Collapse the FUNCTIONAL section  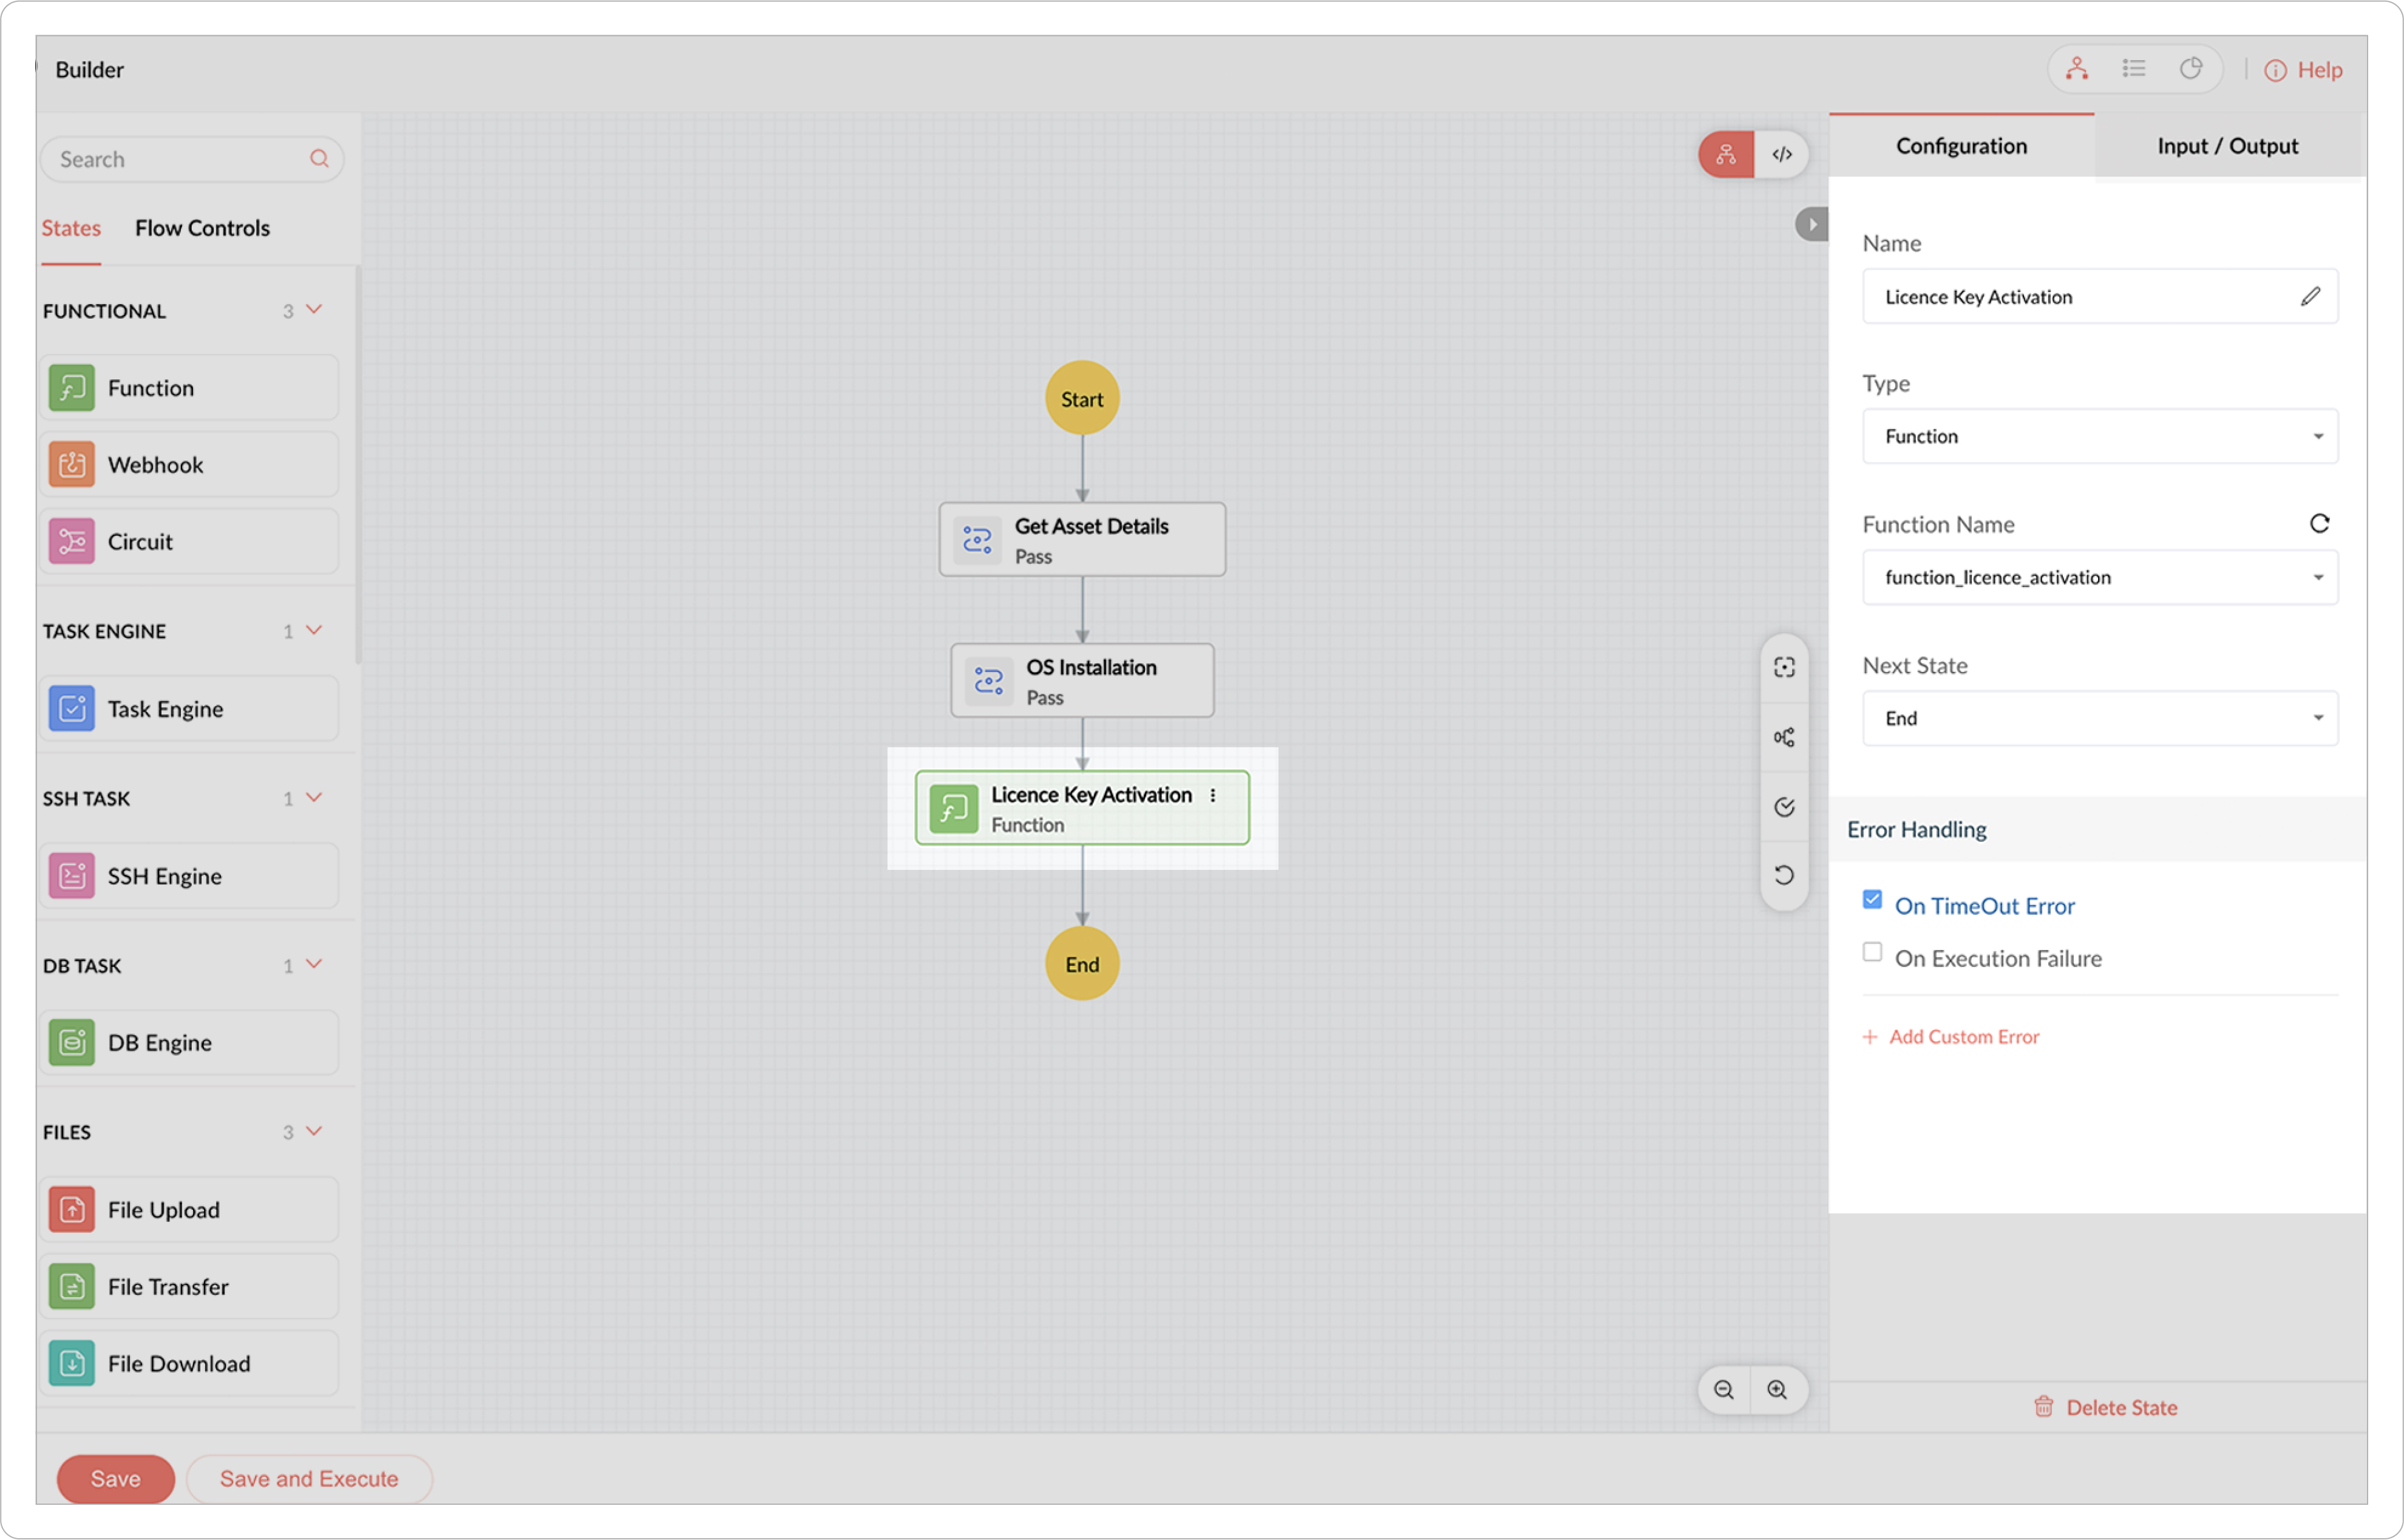(314, 310)
